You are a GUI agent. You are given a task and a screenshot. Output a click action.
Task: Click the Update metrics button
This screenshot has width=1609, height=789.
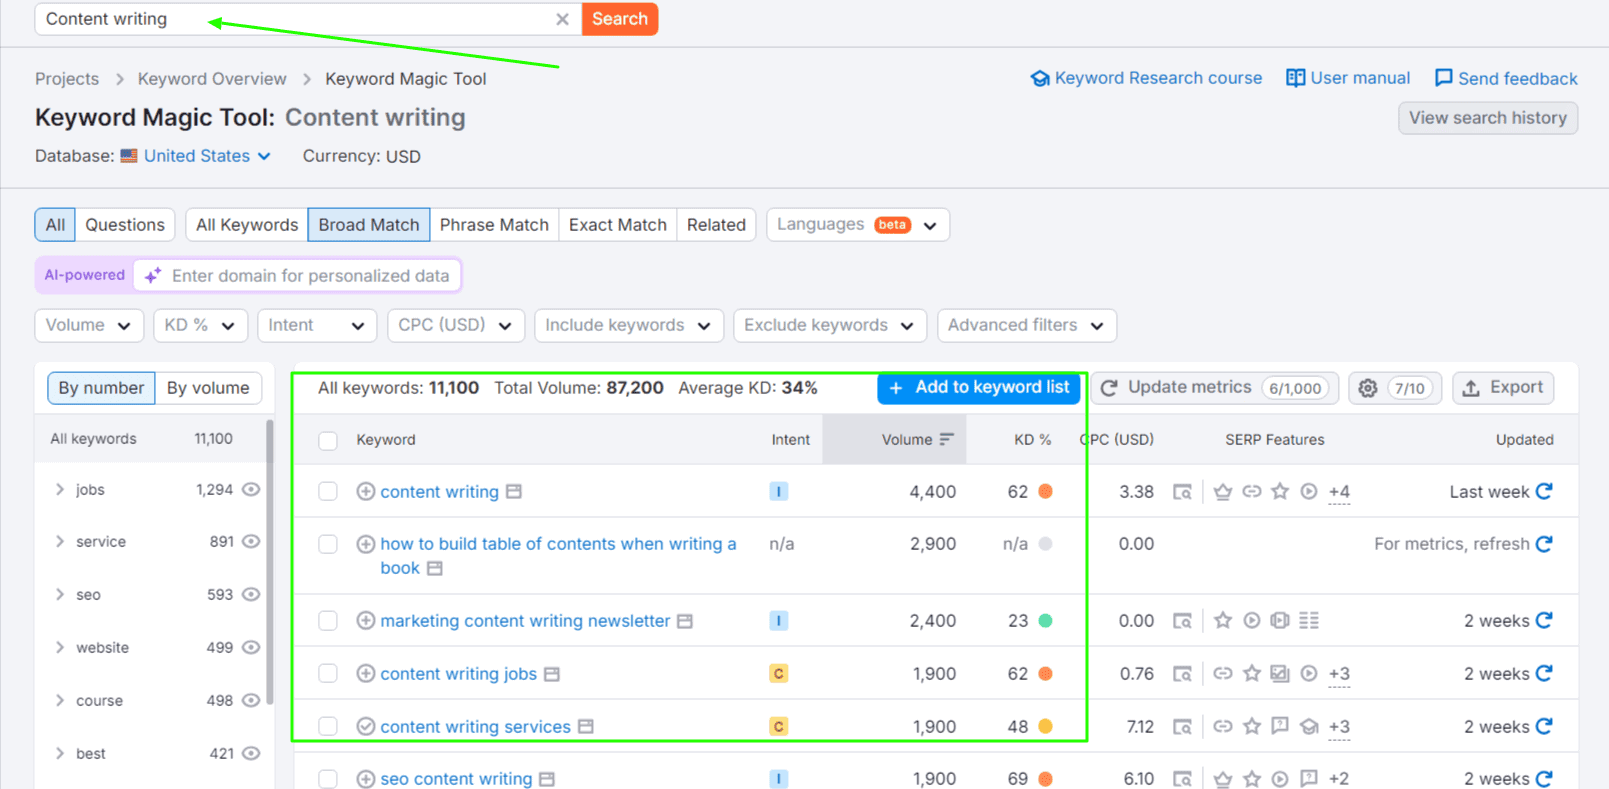pyautogui.click(x=1215, y=388)
